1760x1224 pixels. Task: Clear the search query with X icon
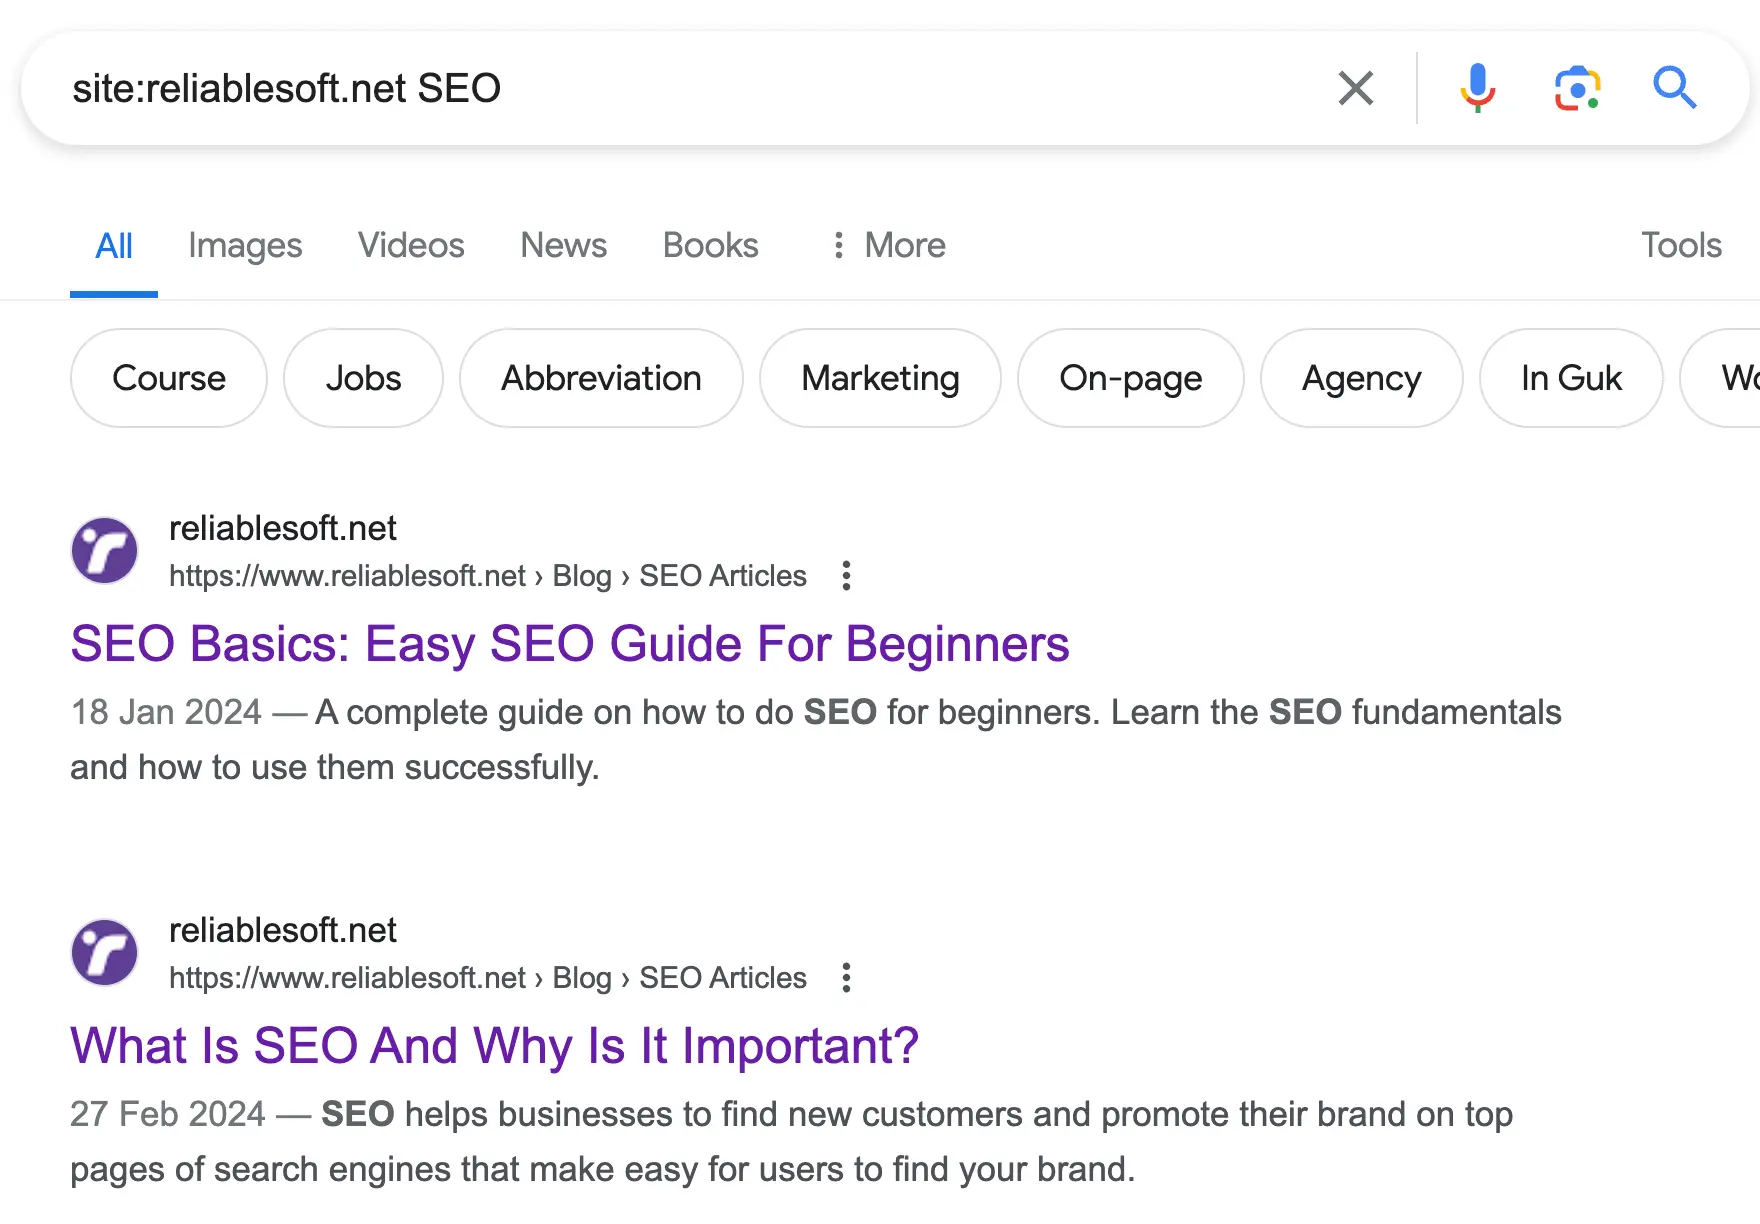pos(1355,88)
